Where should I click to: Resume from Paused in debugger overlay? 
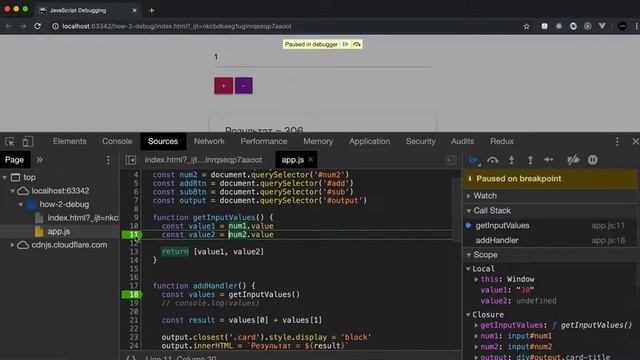(345, 44)
